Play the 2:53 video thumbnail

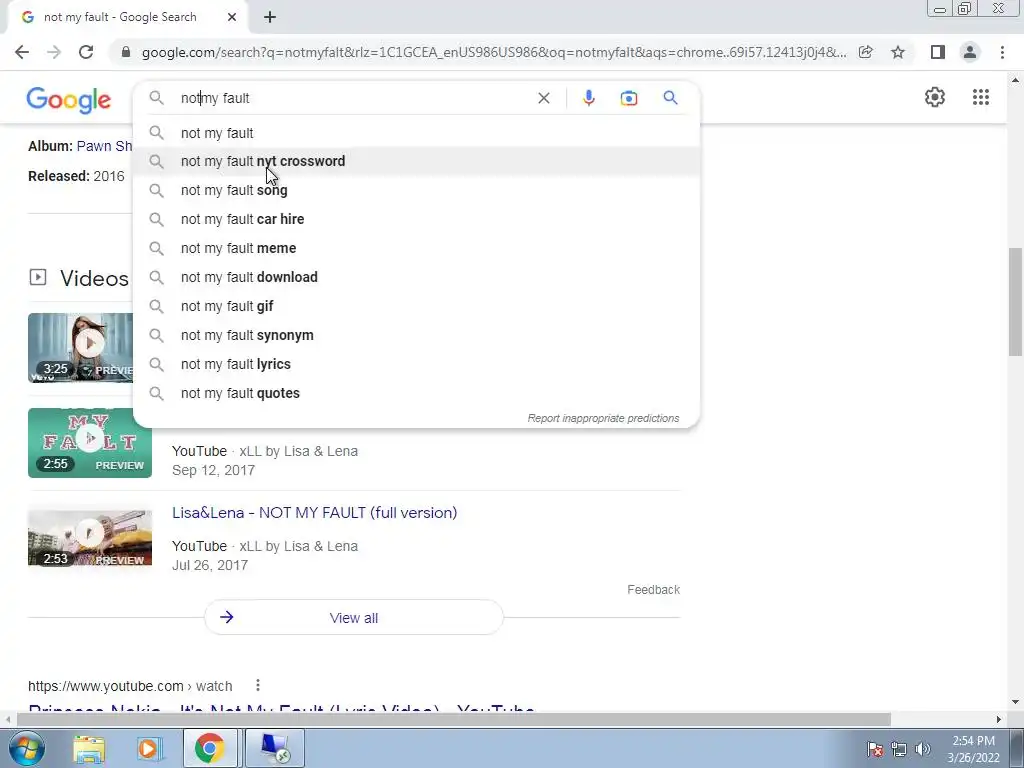pos(89,537)
